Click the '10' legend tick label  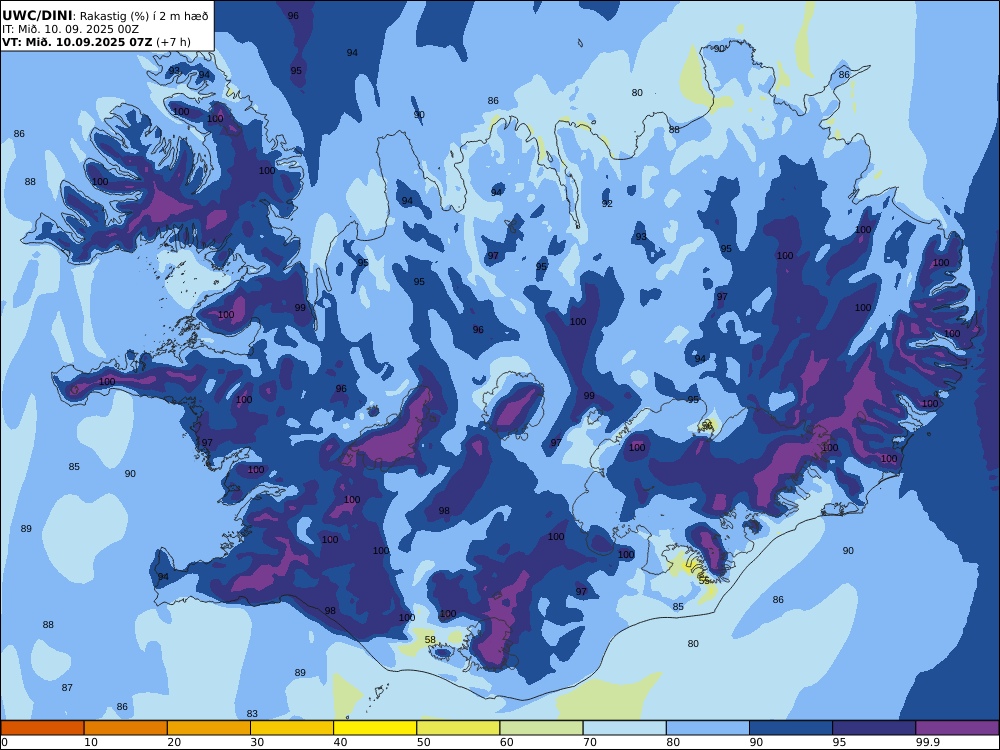(91, 742)
